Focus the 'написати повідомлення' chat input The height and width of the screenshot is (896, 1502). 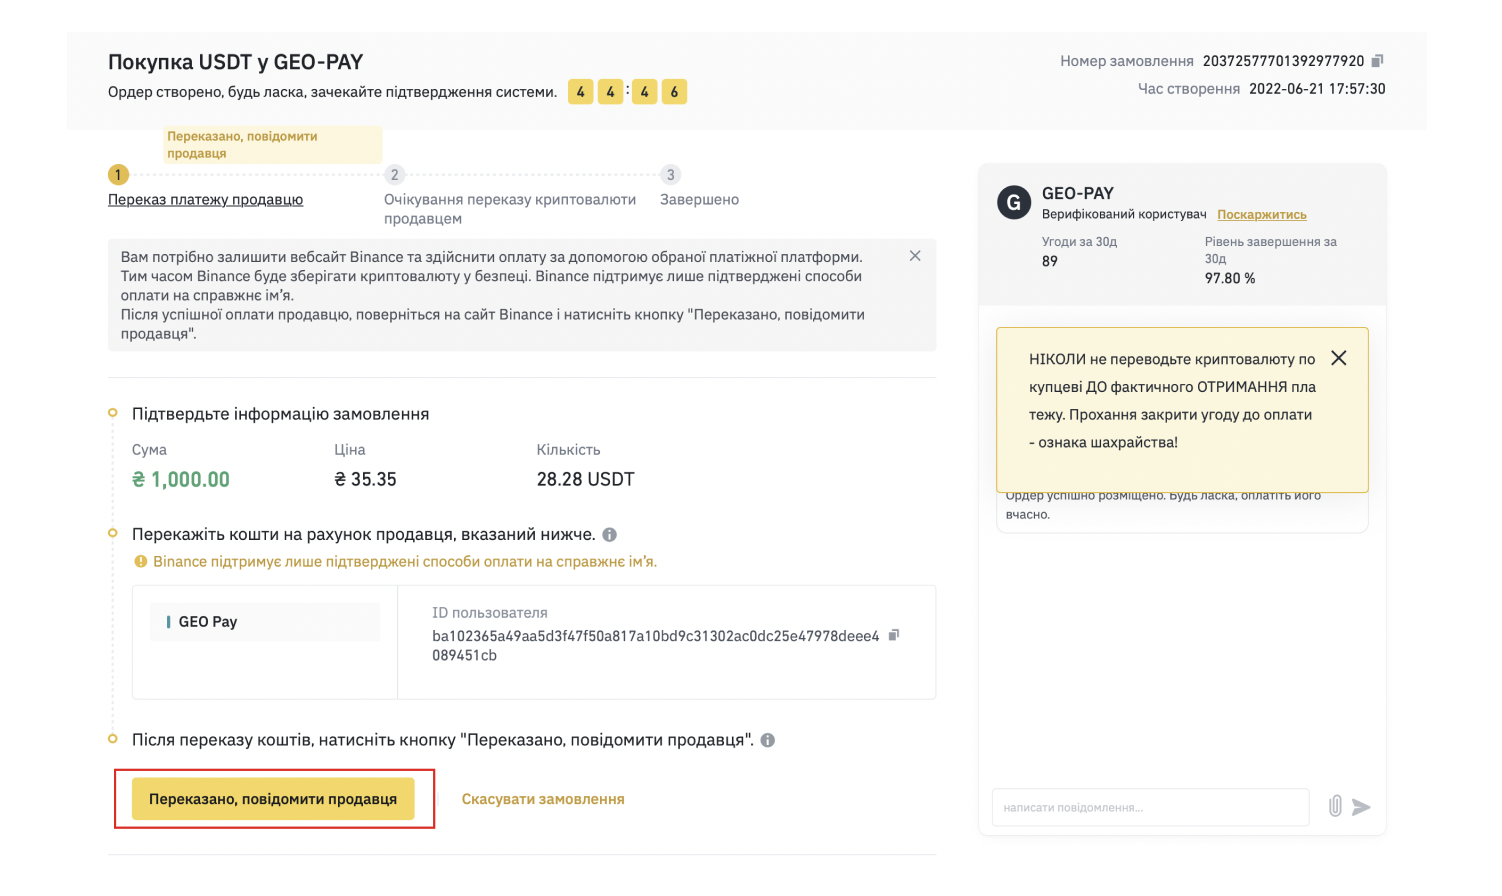pyautogui.click(x=1150, y=807)
